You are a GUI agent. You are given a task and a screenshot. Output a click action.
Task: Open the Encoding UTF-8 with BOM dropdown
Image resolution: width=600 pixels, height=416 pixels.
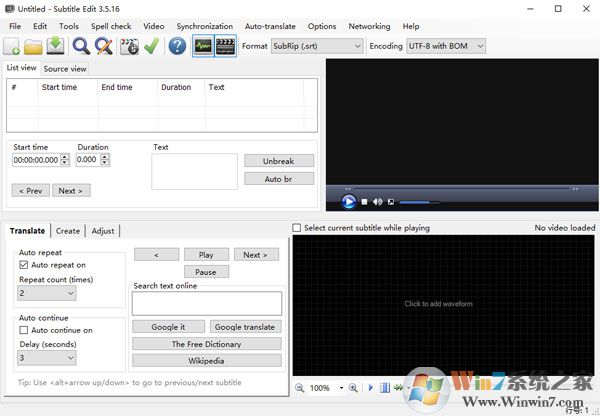click(445, 46)
